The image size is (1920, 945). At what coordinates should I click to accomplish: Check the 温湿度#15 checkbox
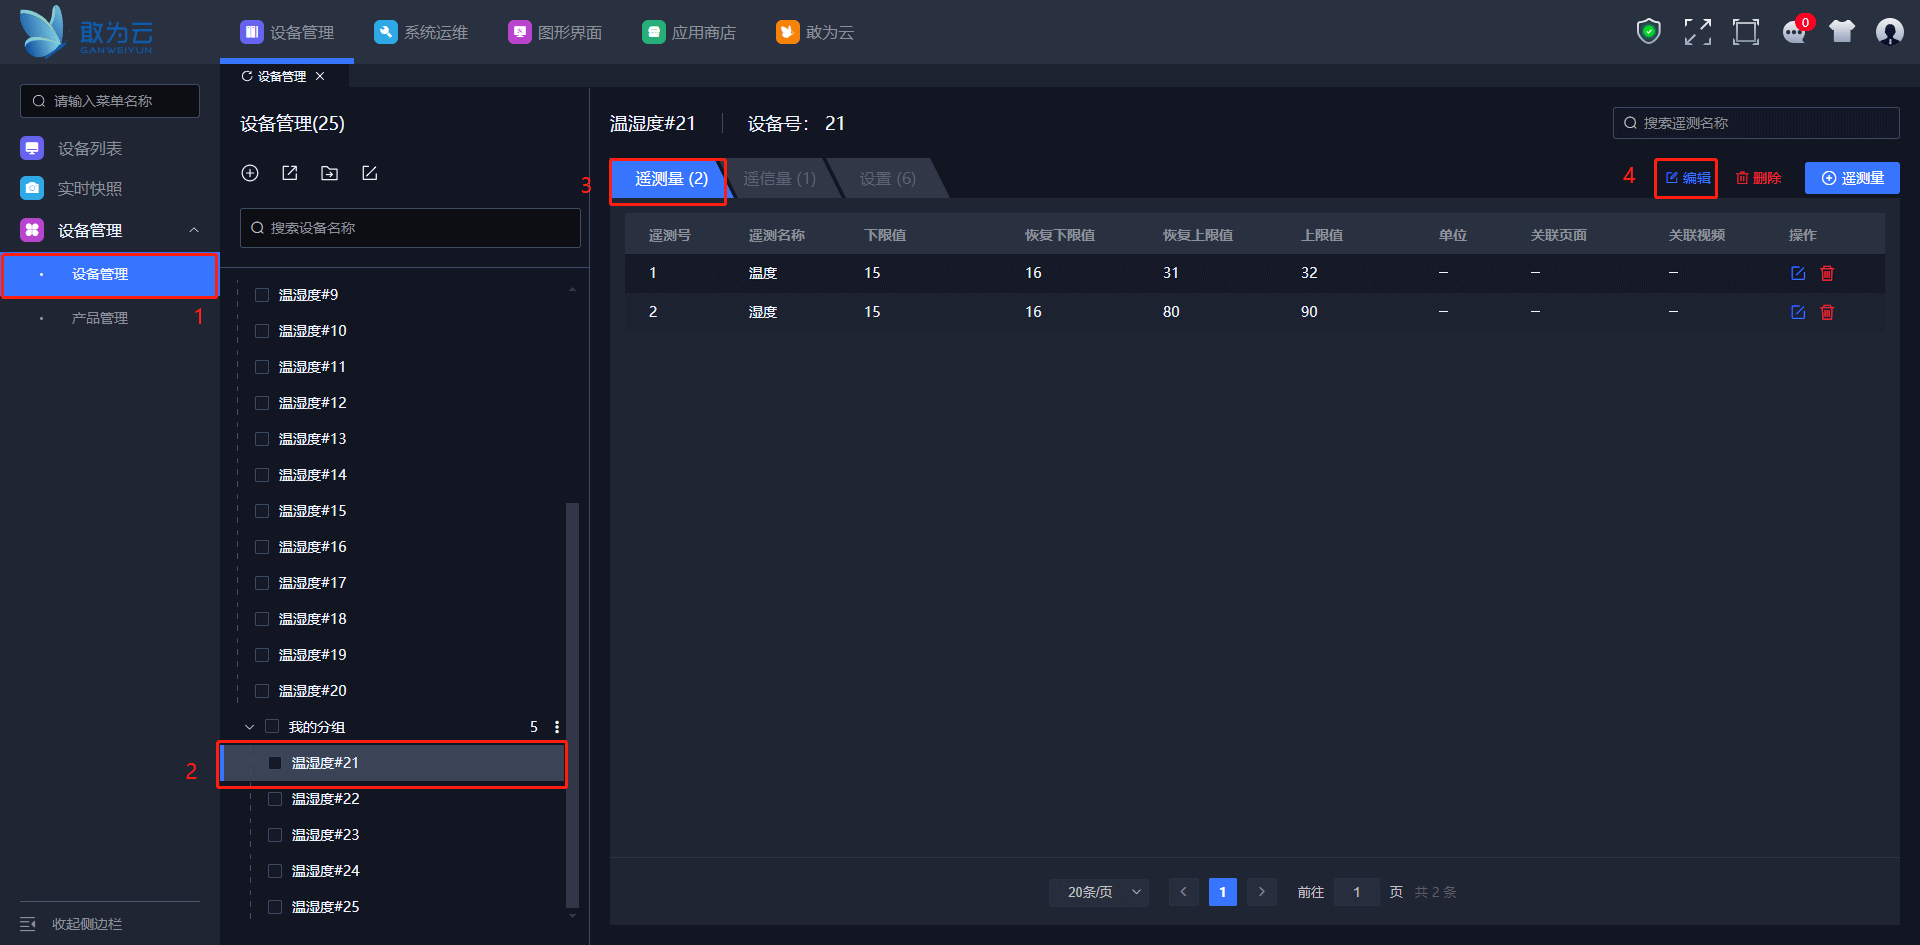[262, 511]
